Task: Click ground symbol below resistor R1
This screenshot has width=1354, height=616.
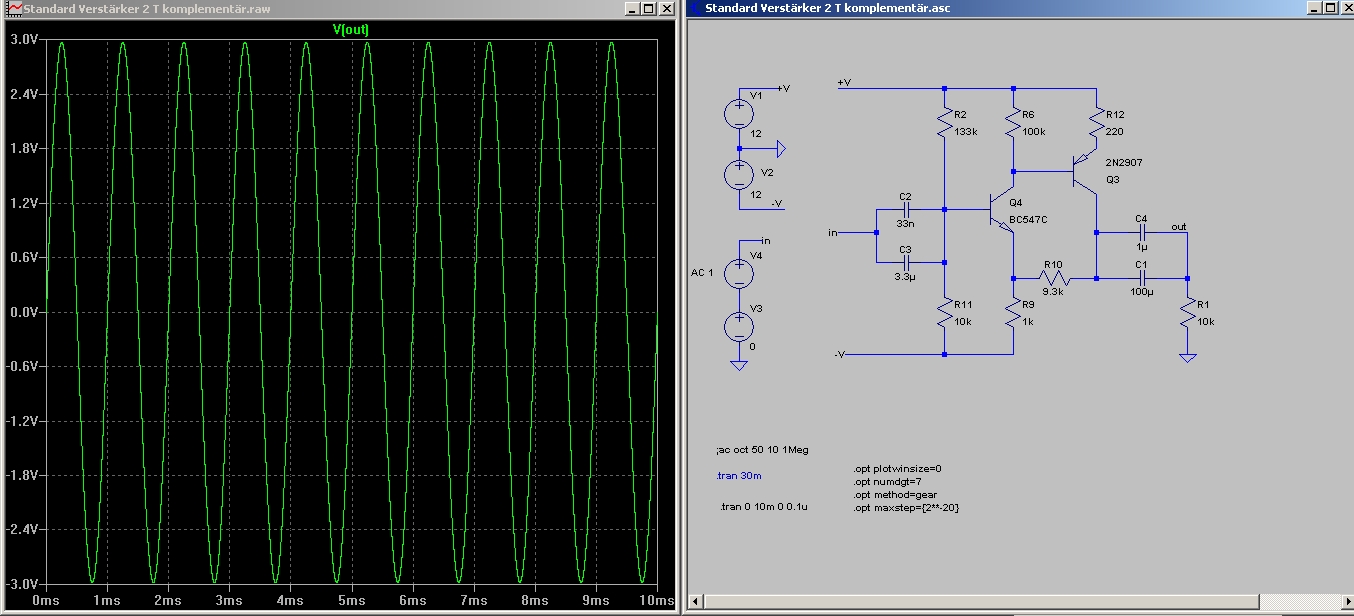Action: tap(1187, 357)
